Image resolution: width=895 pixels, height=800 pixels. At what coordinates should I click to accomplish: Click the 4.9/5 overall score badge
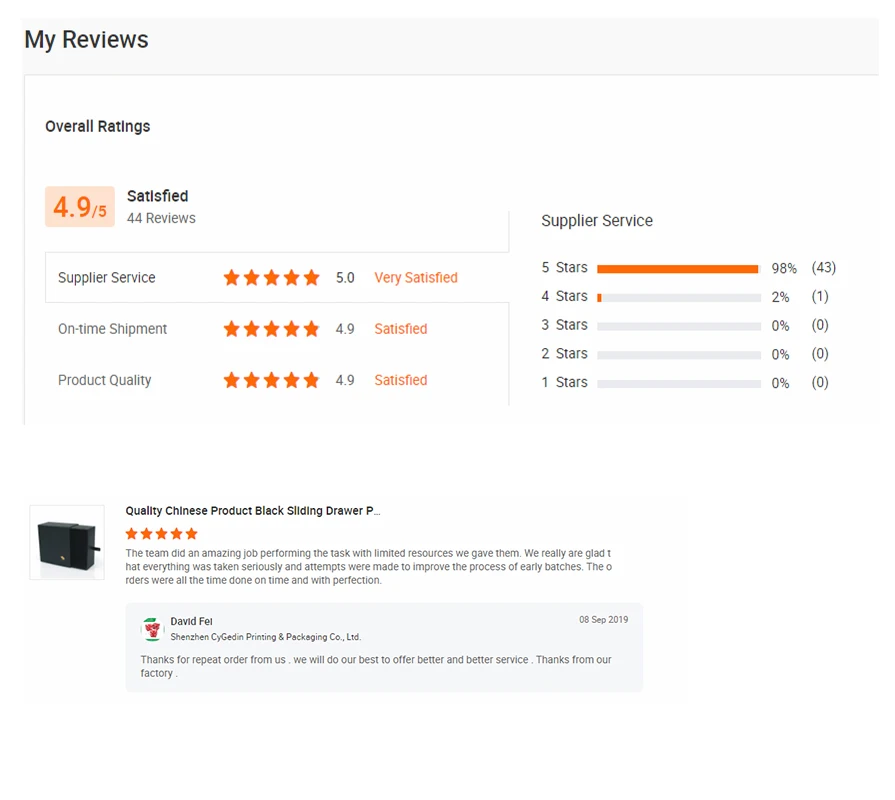(x=80, y=207)
